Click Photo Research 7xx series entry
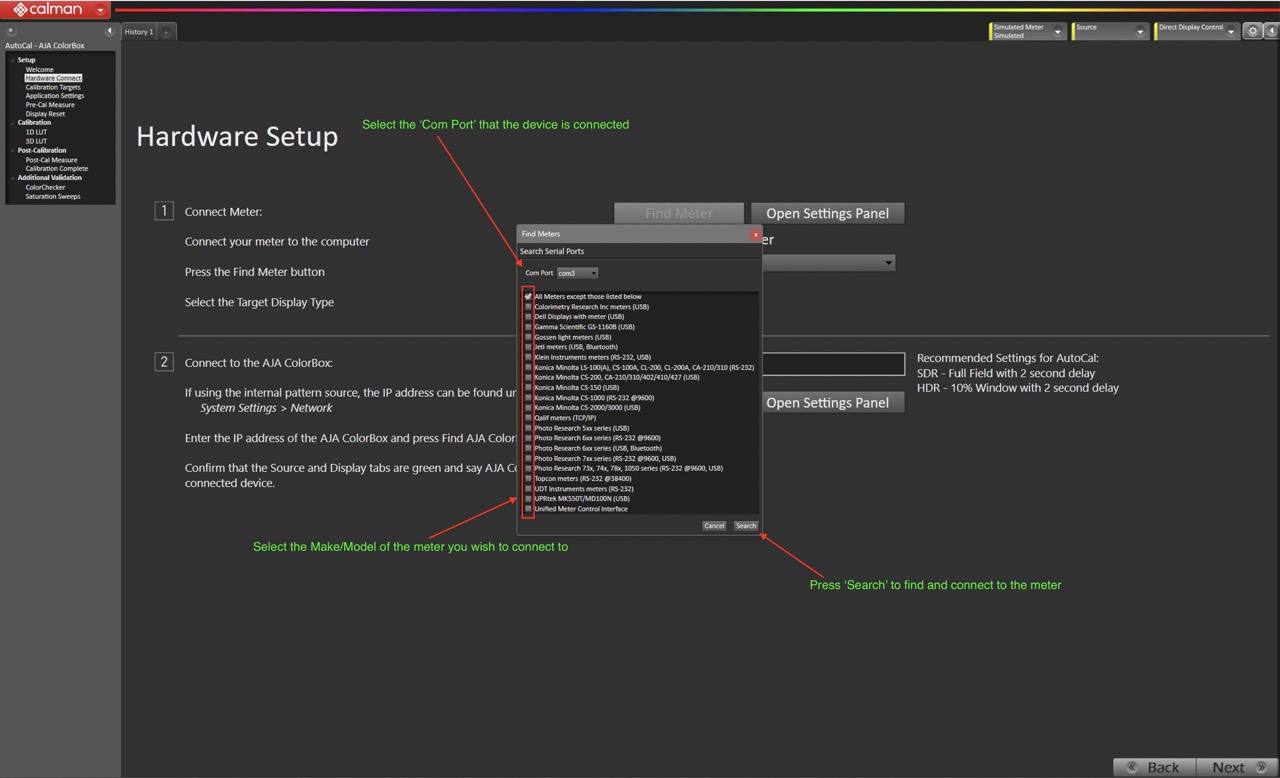The height and width of the screenshot is (778, 1280). (x=605, y=458)
